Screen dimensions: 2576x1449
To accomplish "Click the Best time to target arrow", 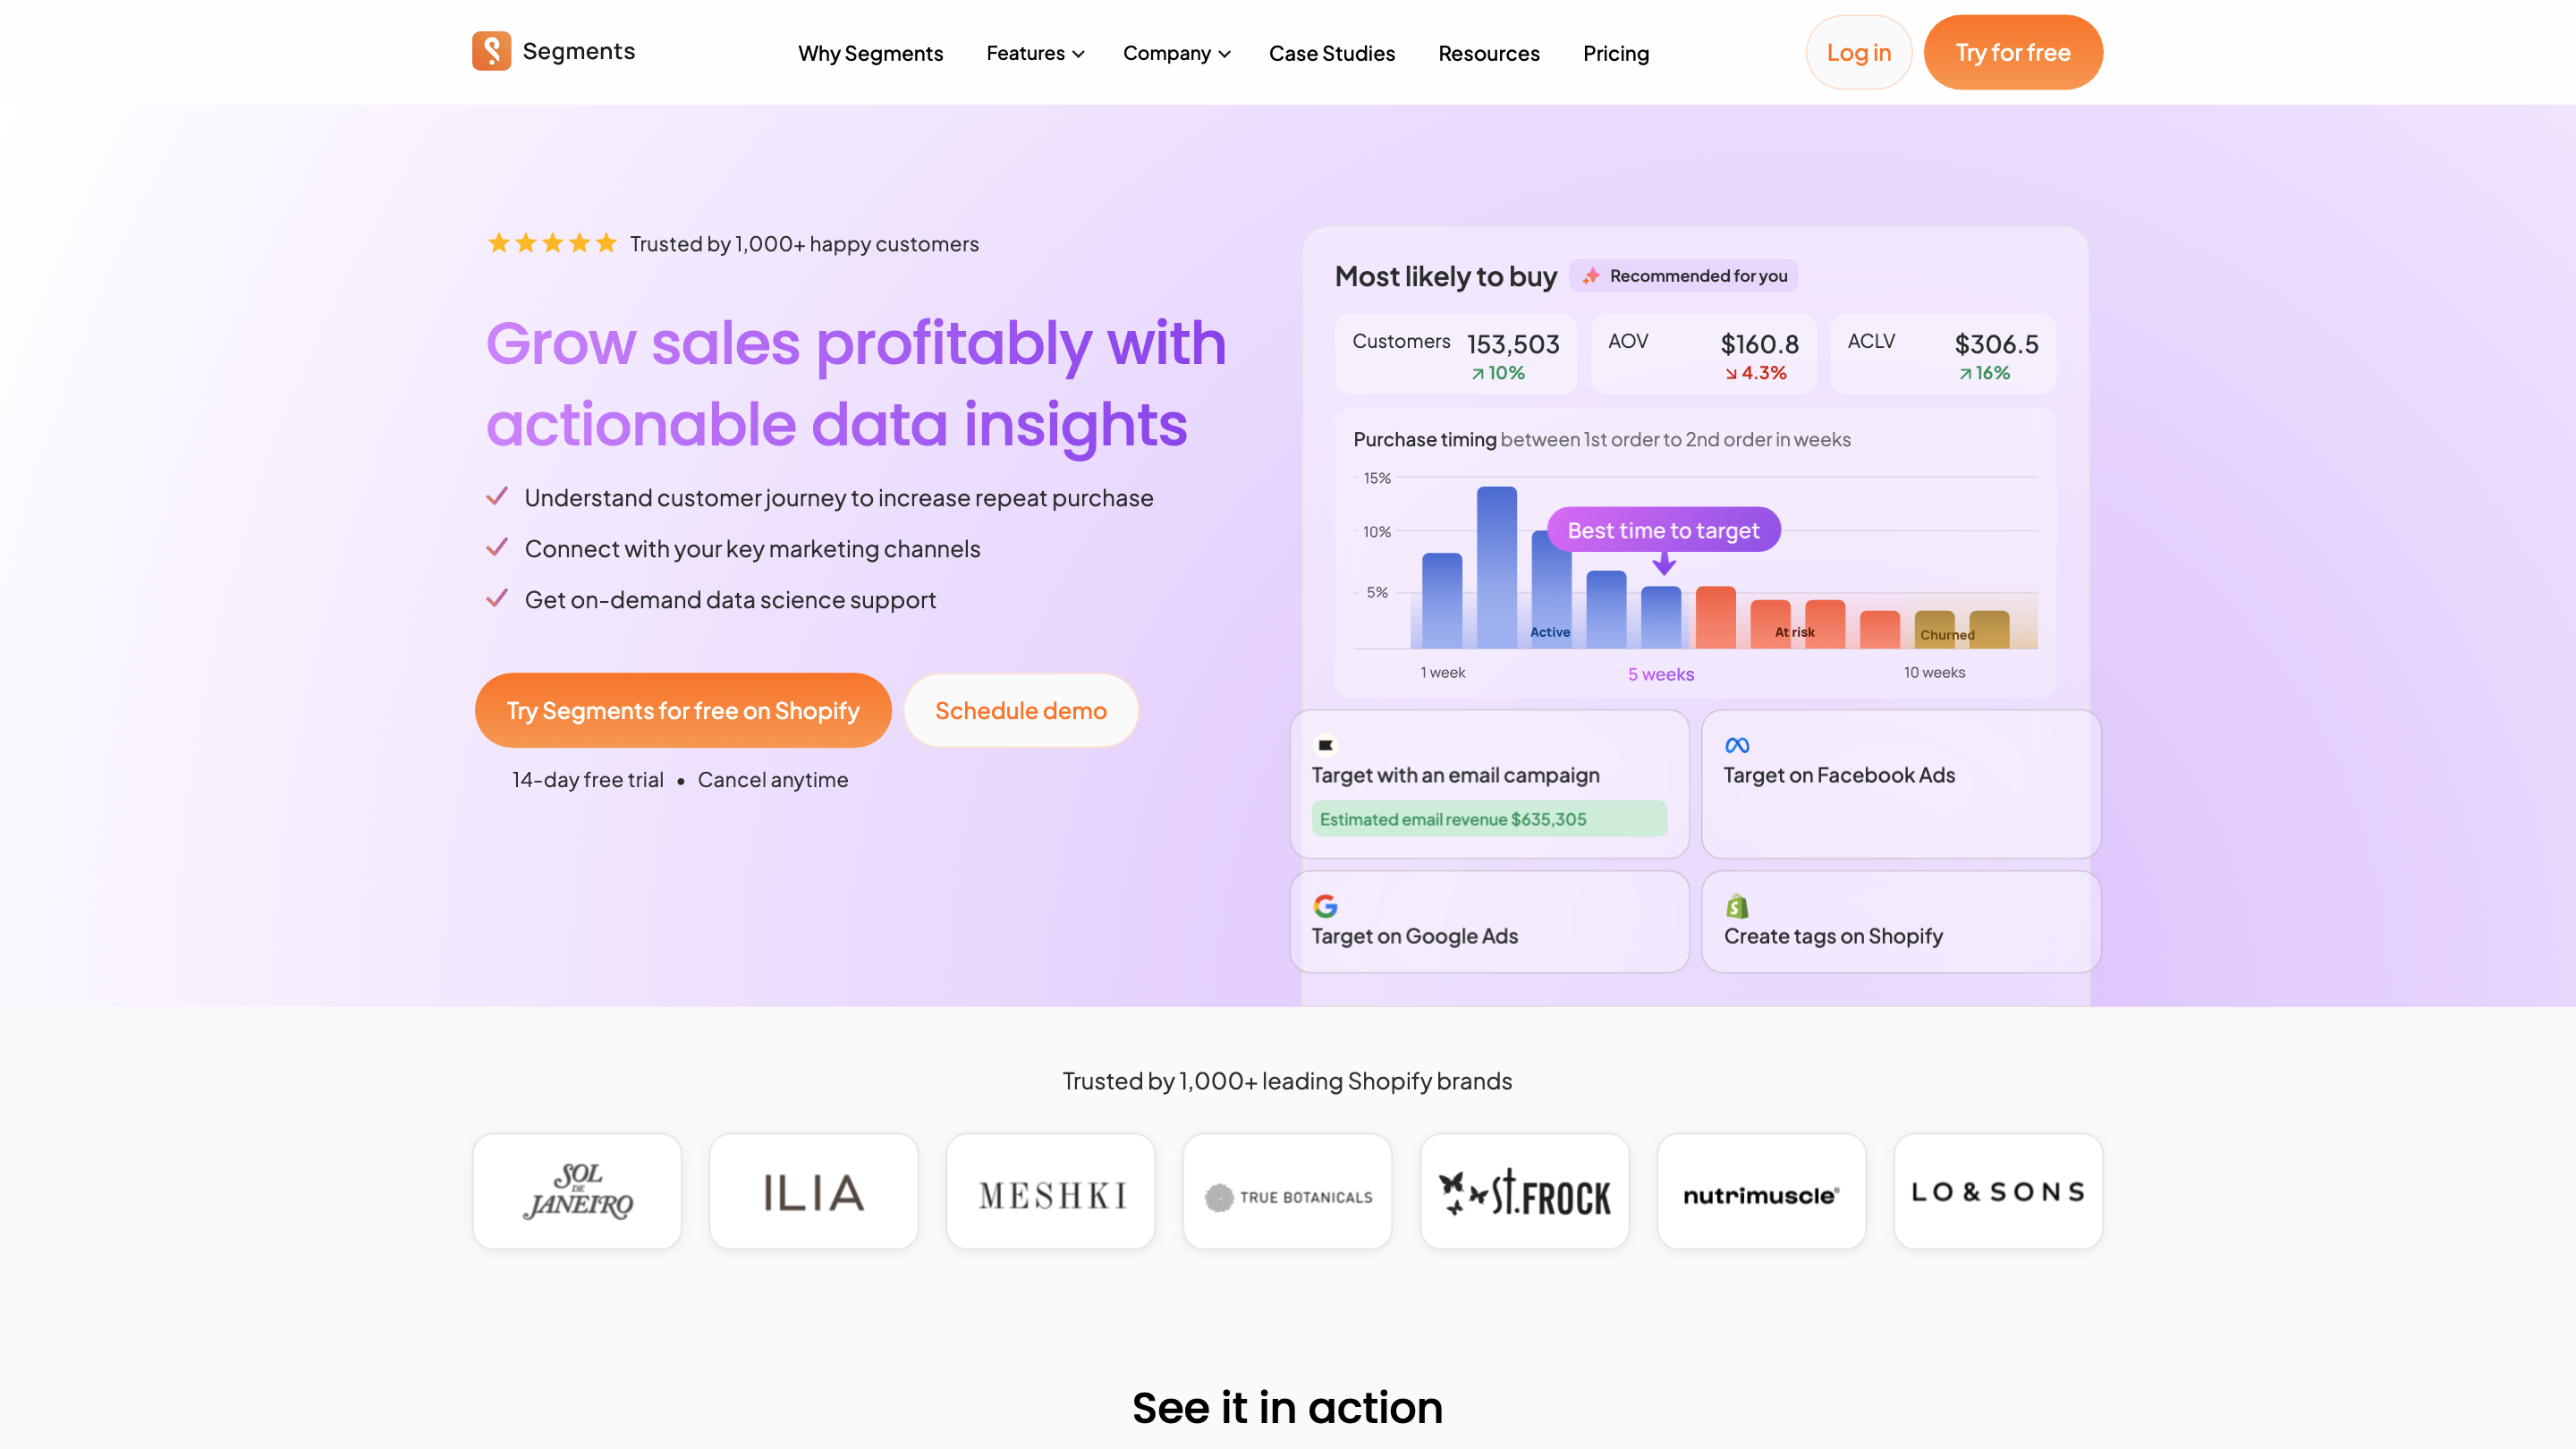I will (1663, 565).
